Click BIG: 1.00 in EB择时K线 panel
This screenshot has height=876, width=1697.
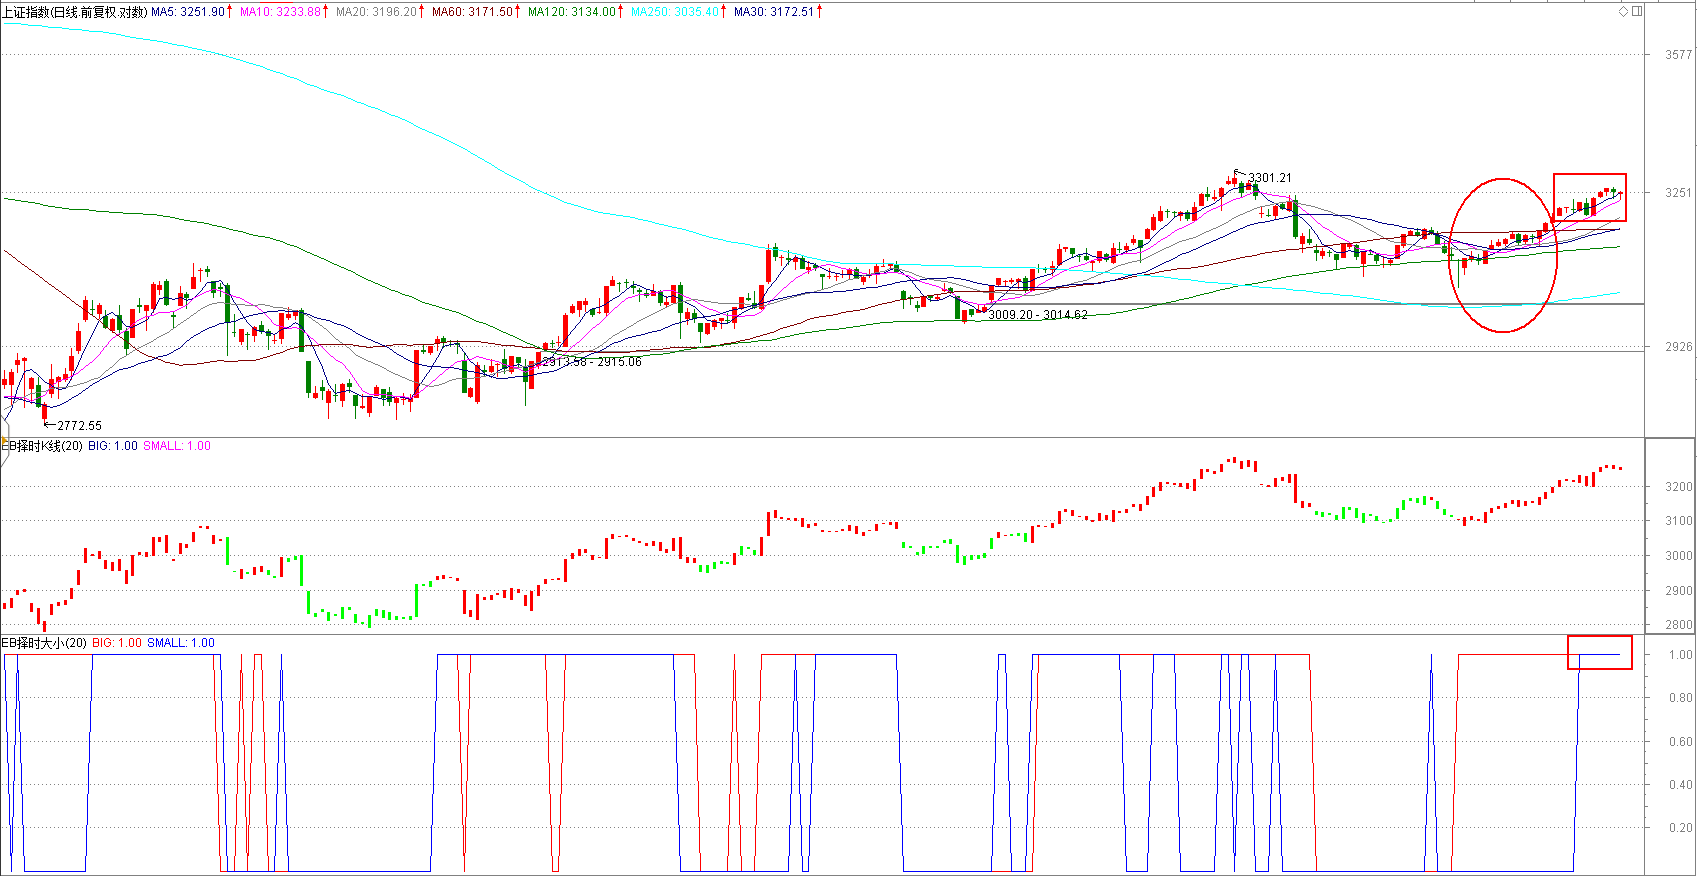113,446
